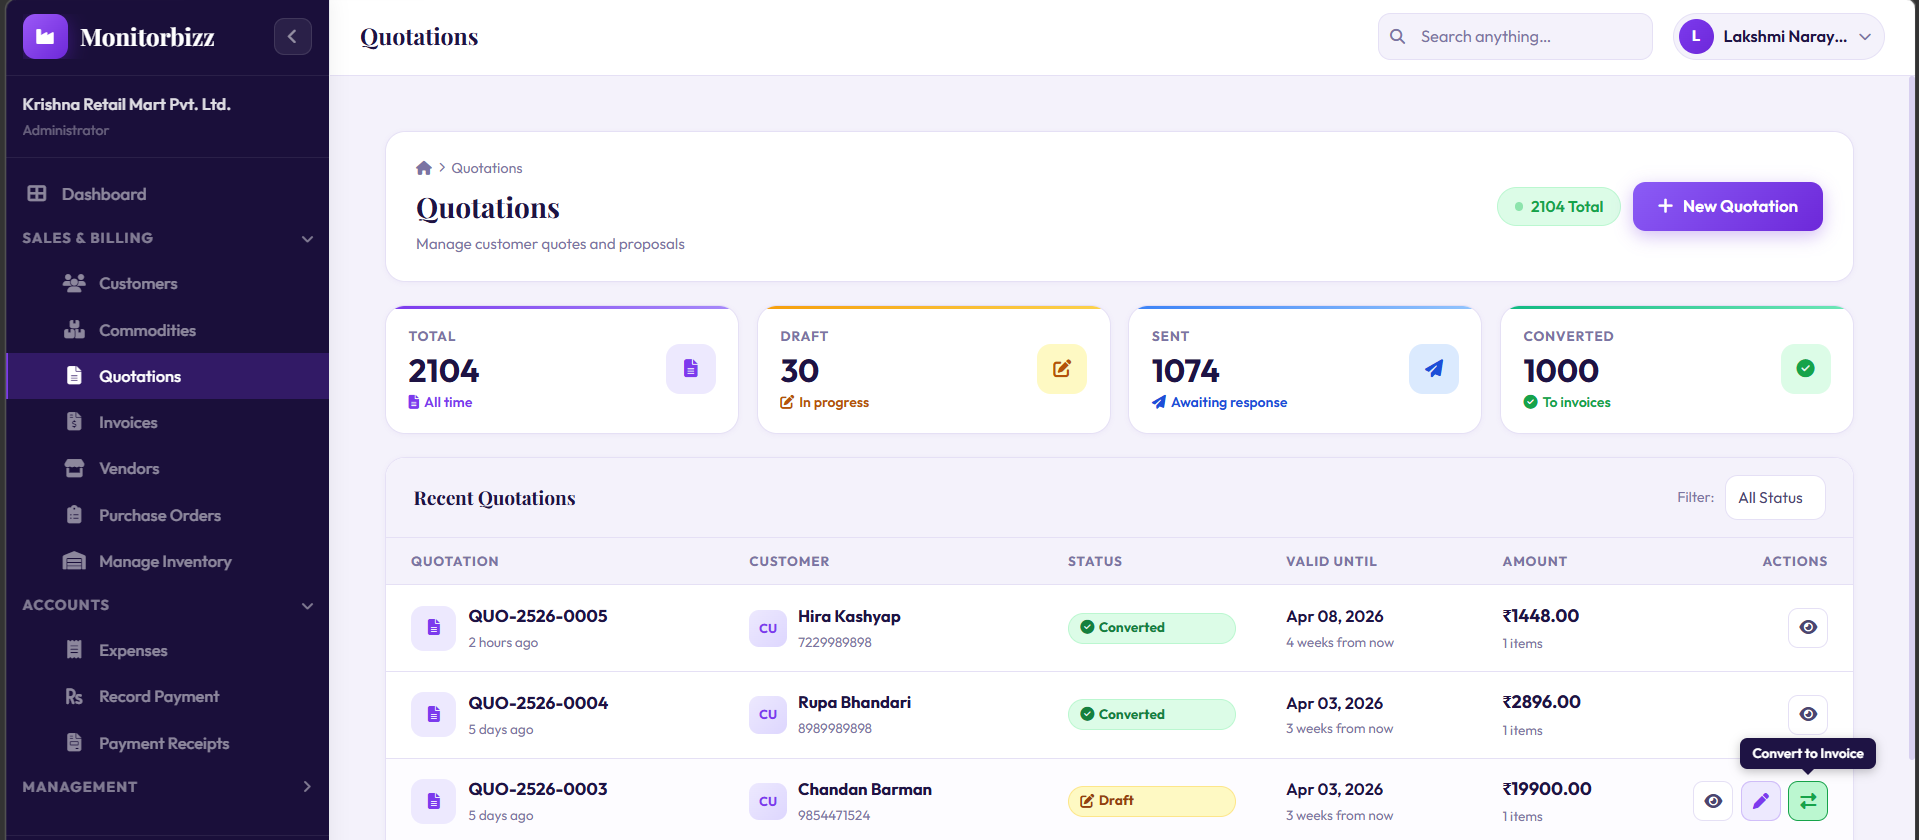This screenshot has height=840, width=1919.
Task: Click the edit pencil icon for QUO-2526-0003
Action: click(x=1760, y=800)
